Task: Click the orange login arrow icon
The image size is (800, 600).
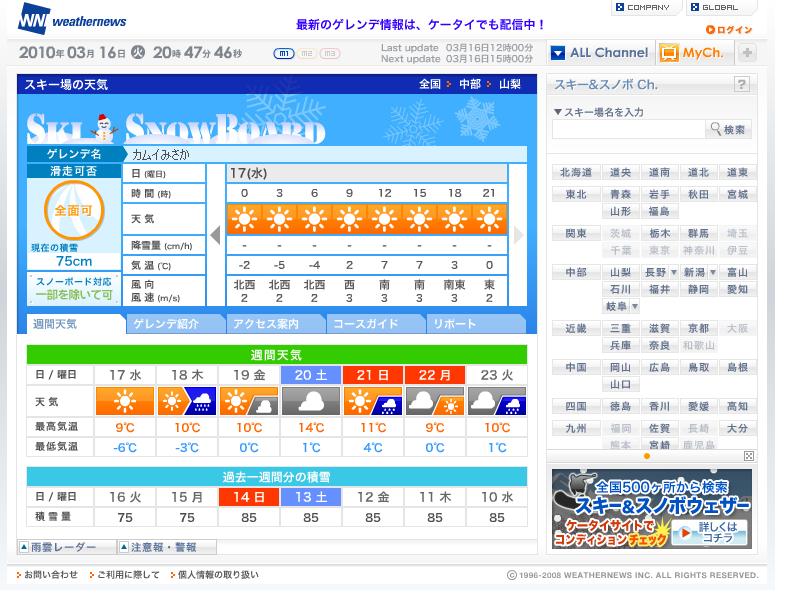Action: pyautogui.click(x=710, y=30)
